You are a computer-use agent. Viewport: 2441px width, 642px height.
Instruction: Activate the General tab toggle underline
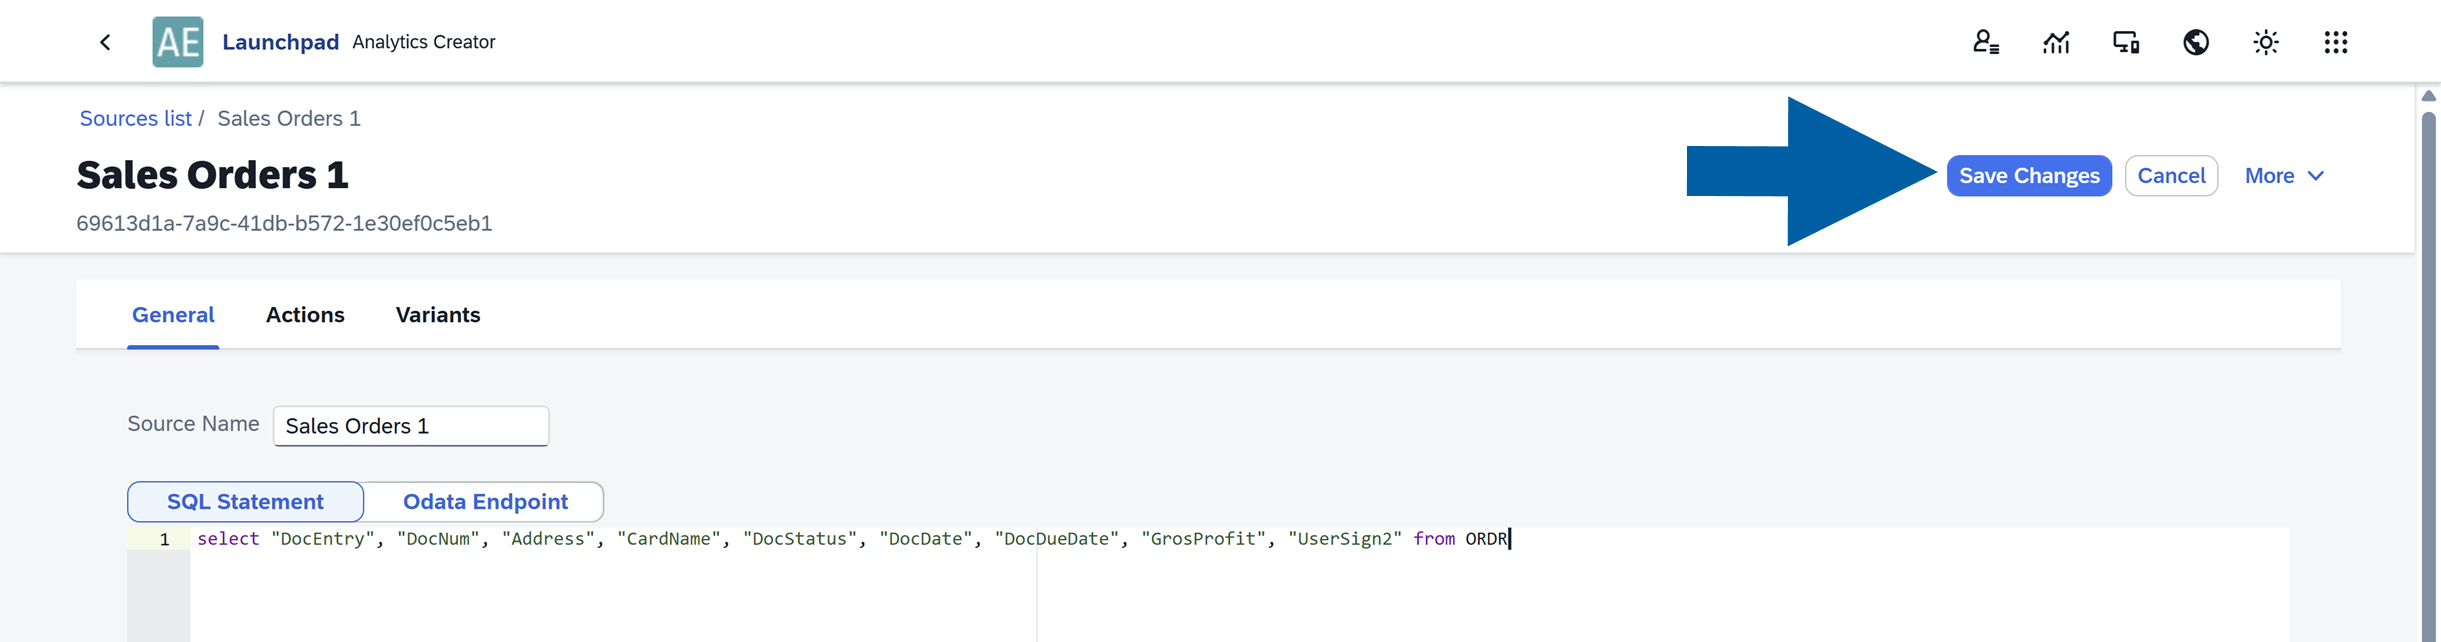pyautogui.click(x=173, y=314)
